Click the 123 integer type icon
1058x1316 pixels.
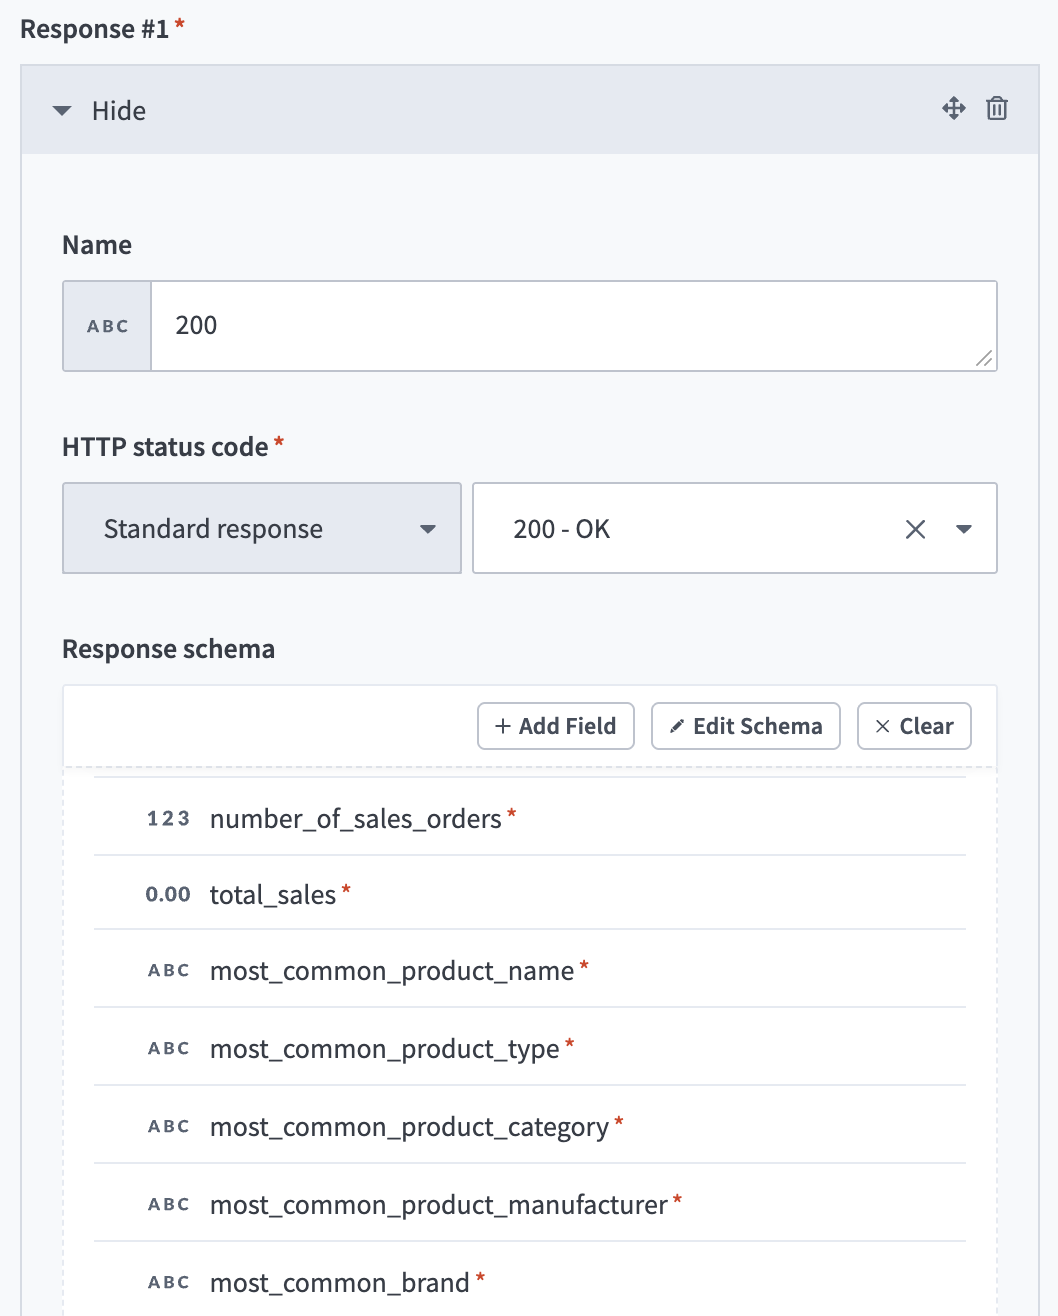168,819
